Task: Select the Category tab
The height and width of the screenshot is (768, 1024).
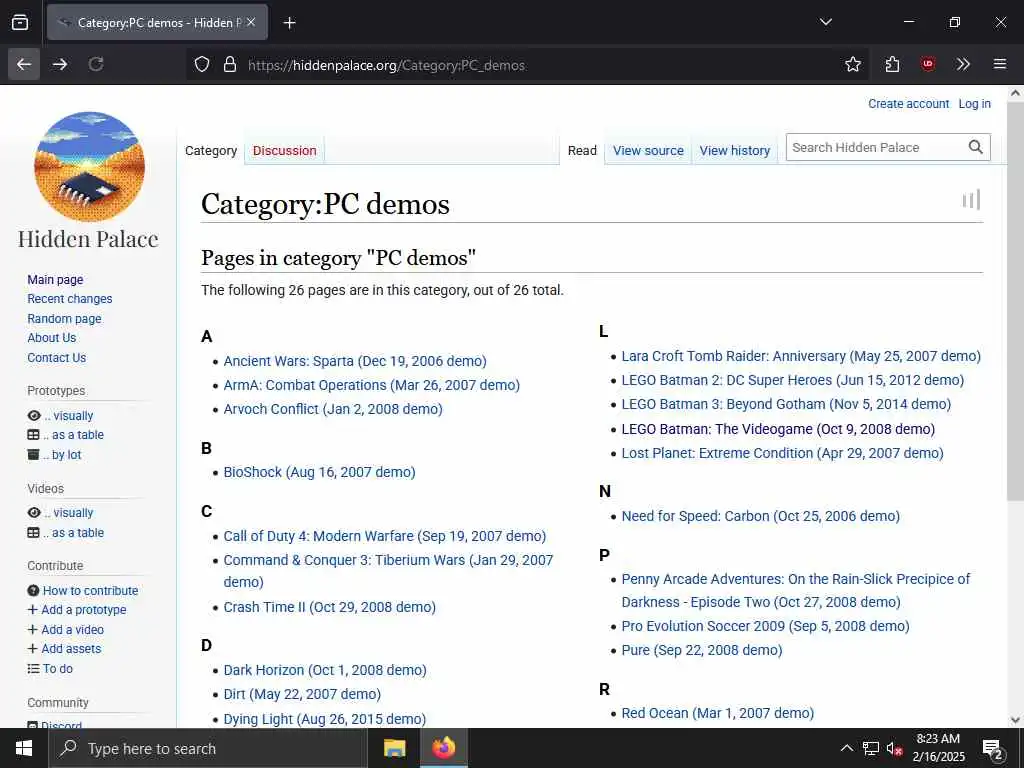Action: pyautogui.click(x=211, y=151)
